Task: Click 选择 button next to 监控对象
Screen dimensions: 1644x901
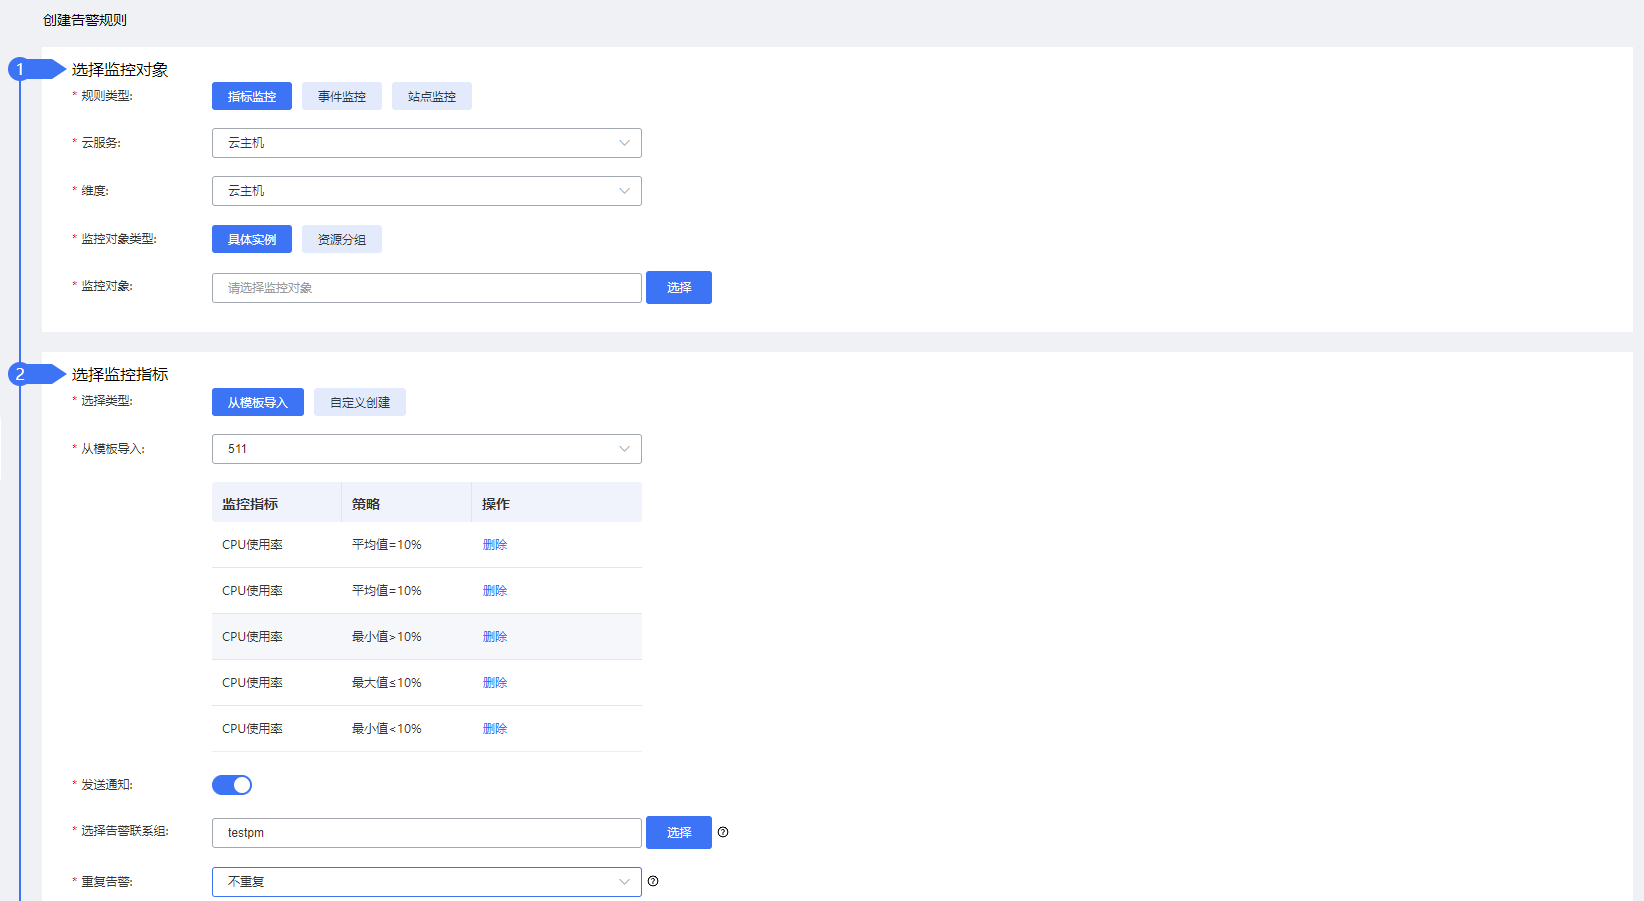Action: 679,287
